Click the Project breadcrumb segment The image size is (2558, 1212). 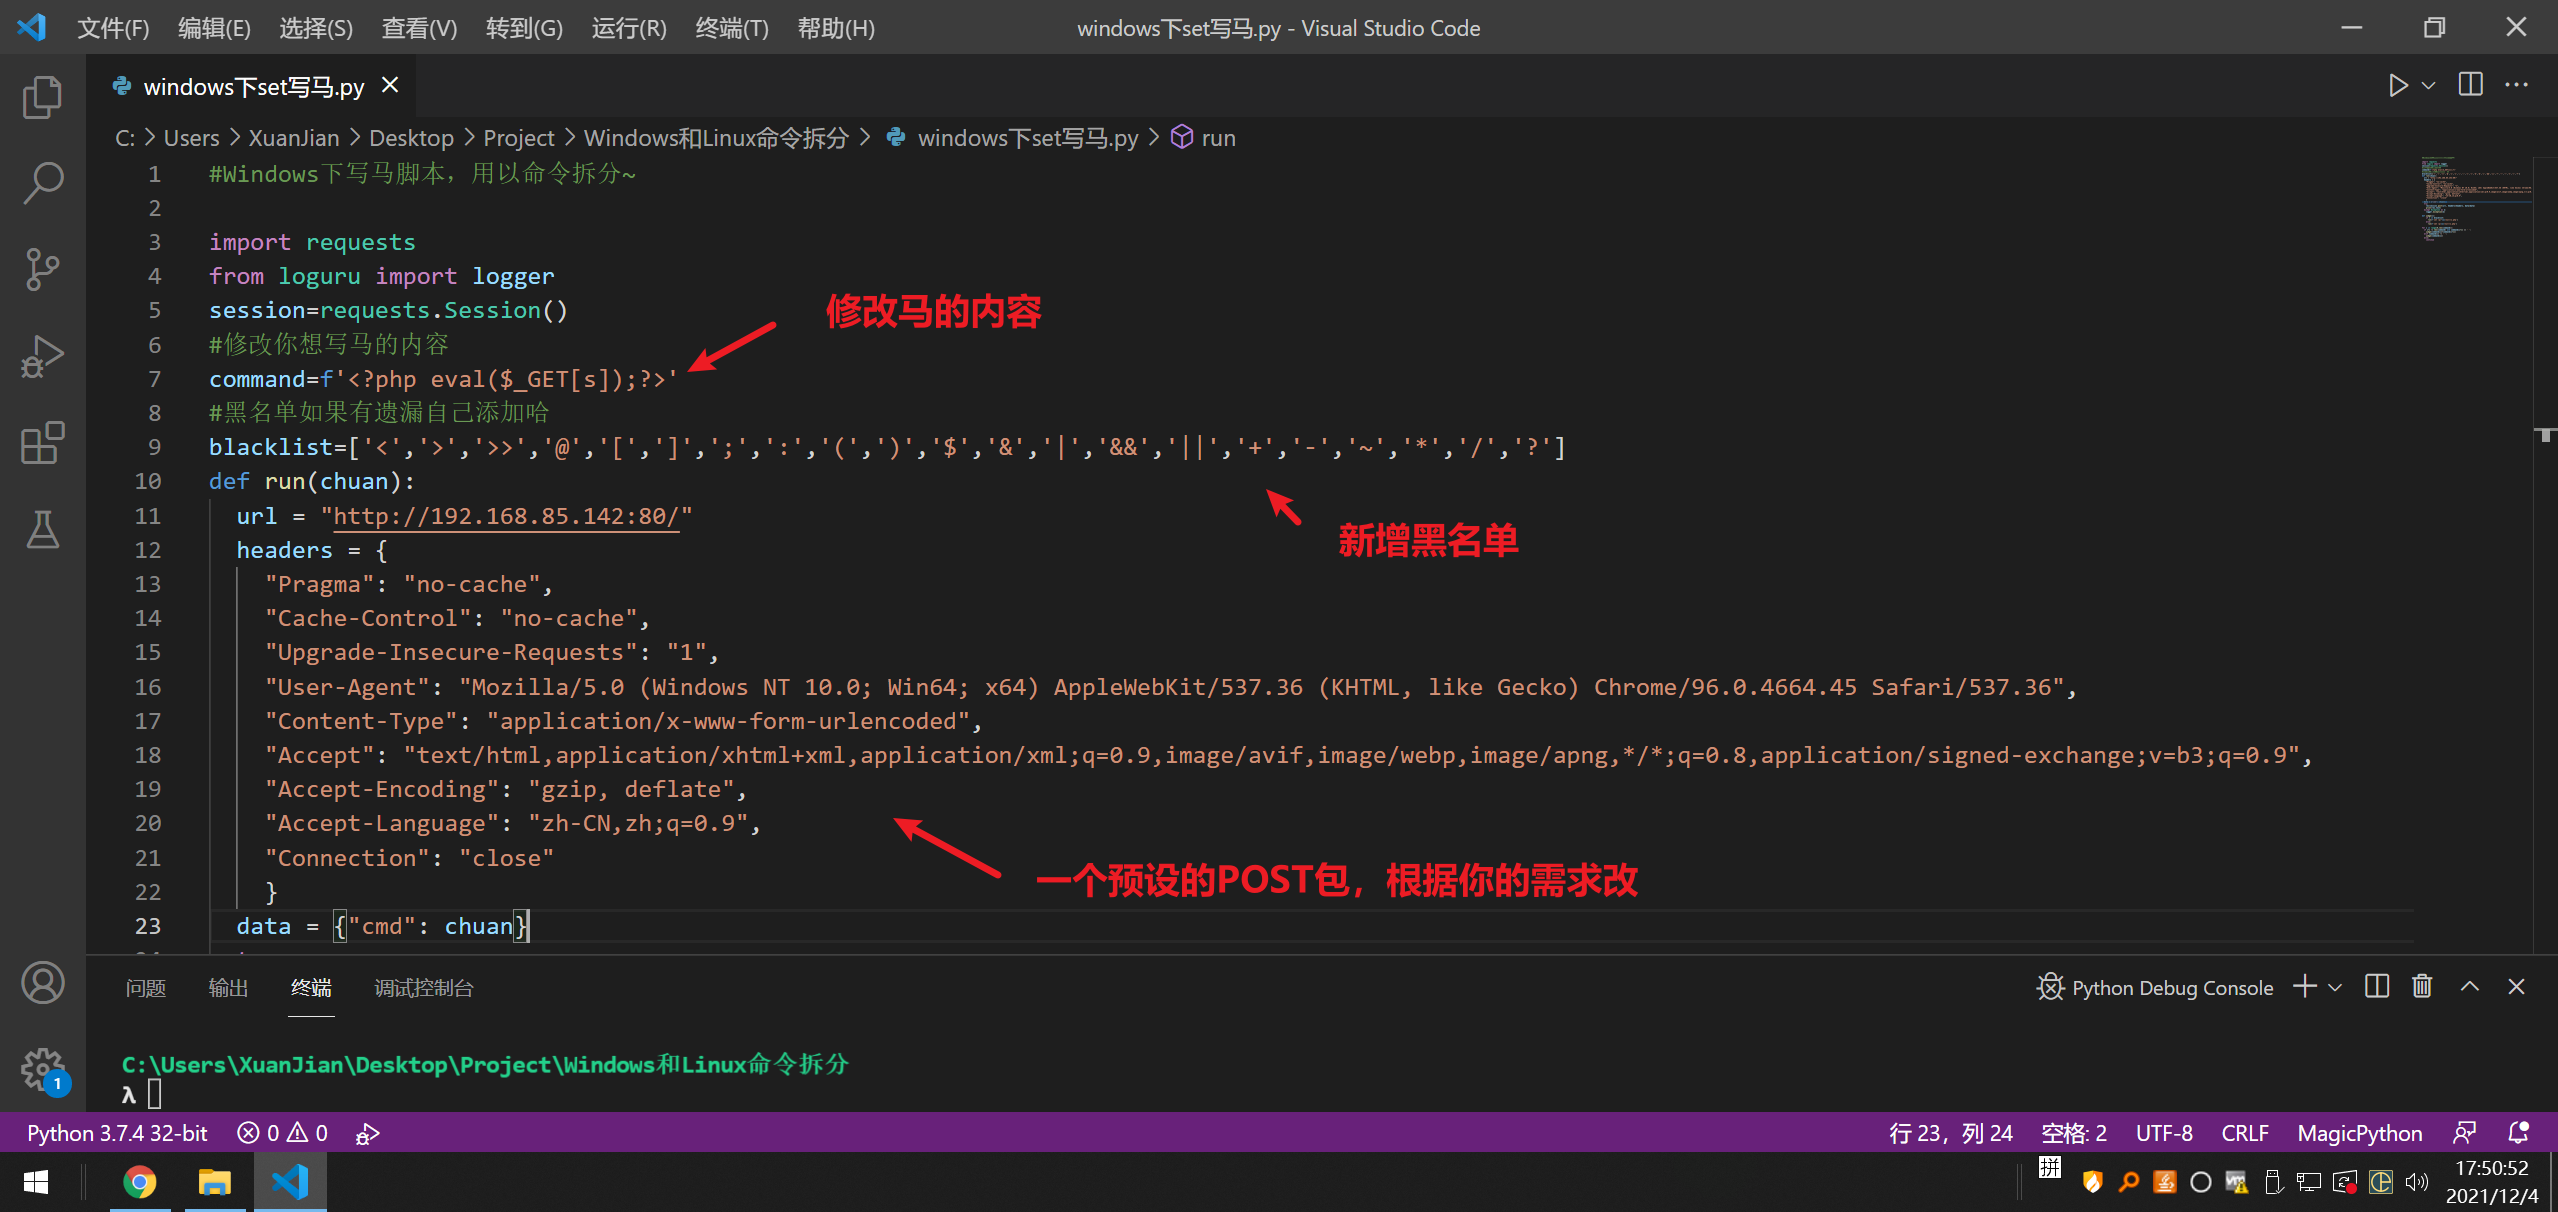[518, 138]
